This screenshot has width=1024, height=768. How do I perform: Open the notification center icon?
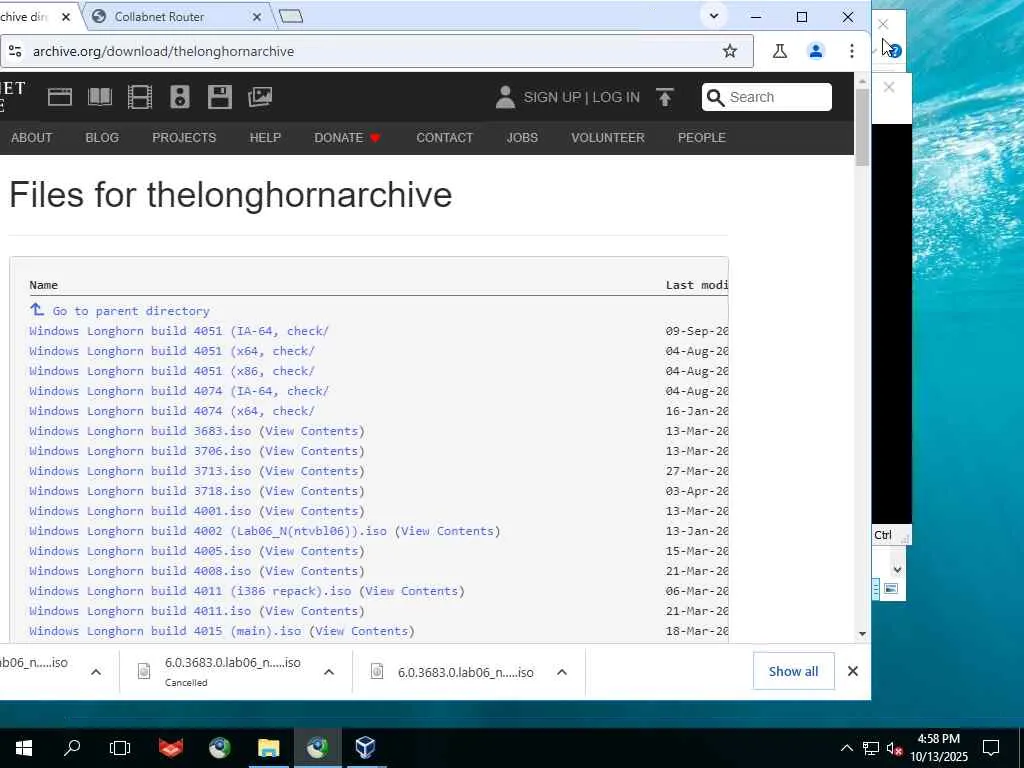tap(991, 748)
